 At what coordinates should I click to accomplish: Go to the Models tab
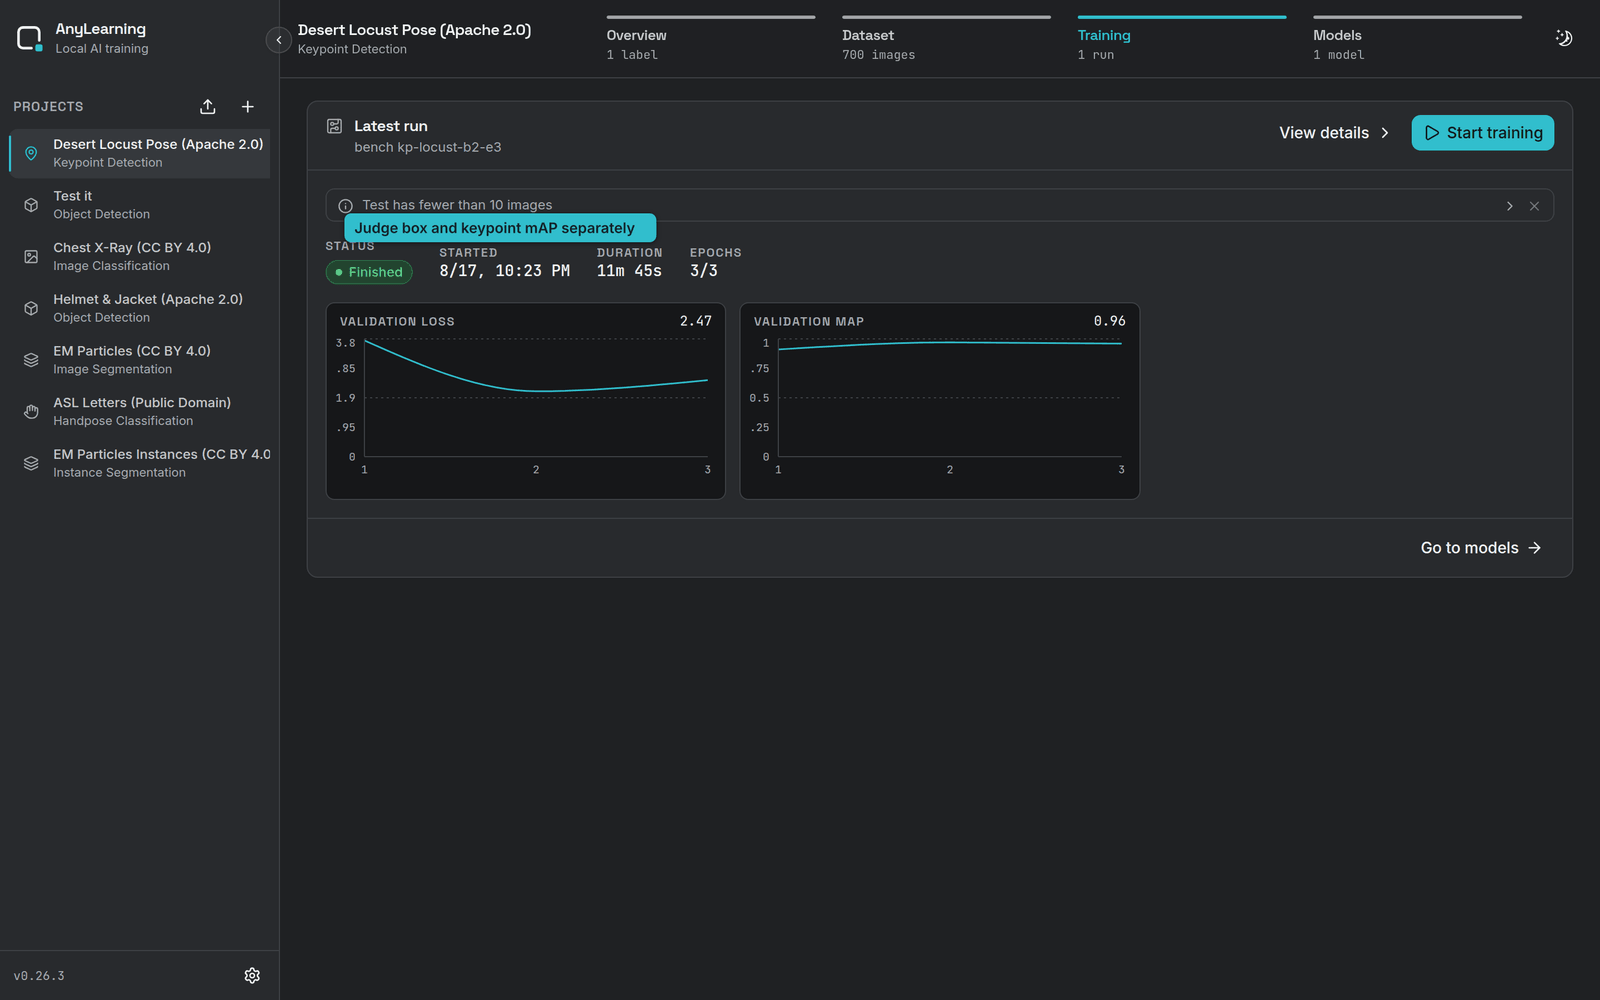point(1417,40)
